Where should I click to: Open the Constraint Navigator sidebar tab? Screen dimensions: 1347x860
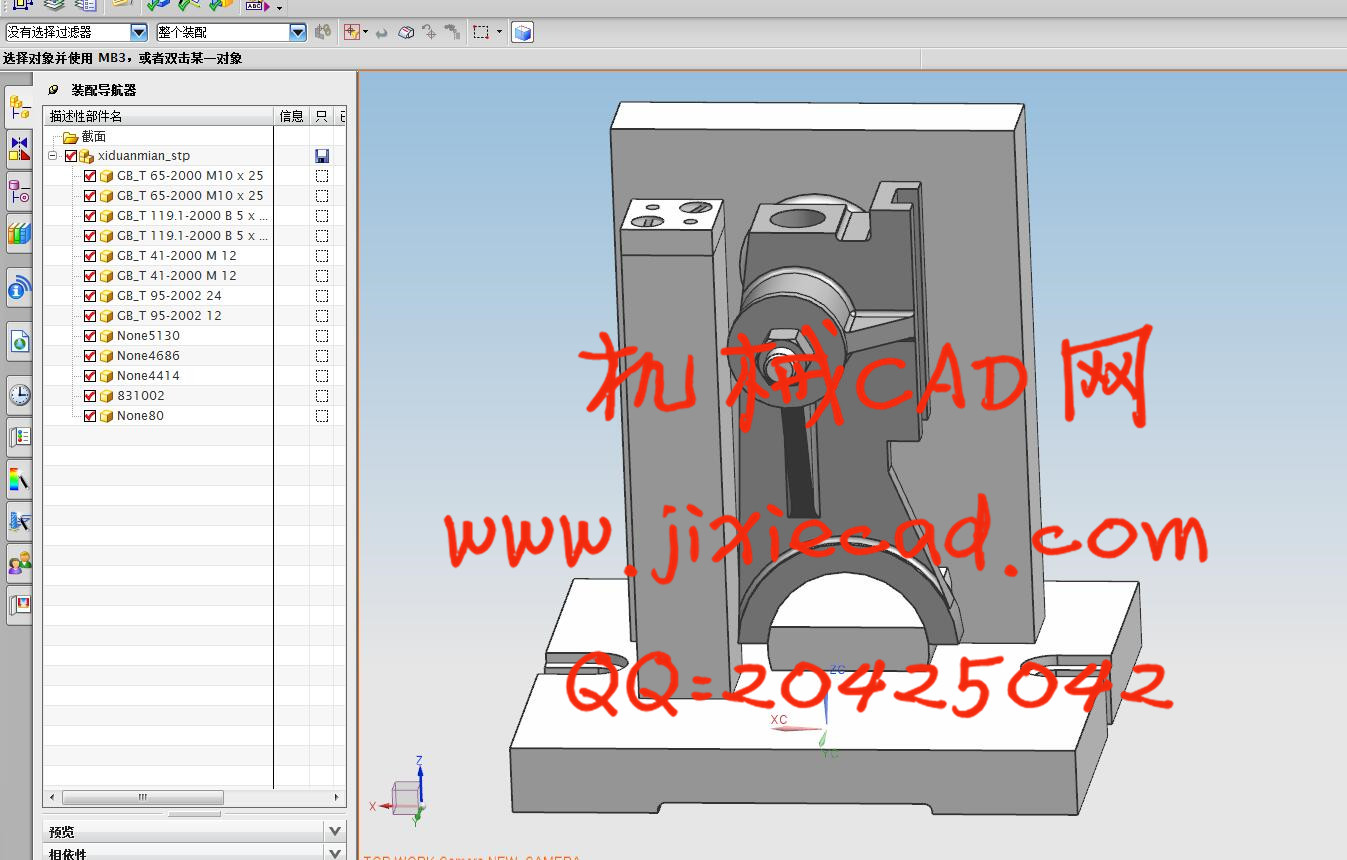click(x=19, y=149)
